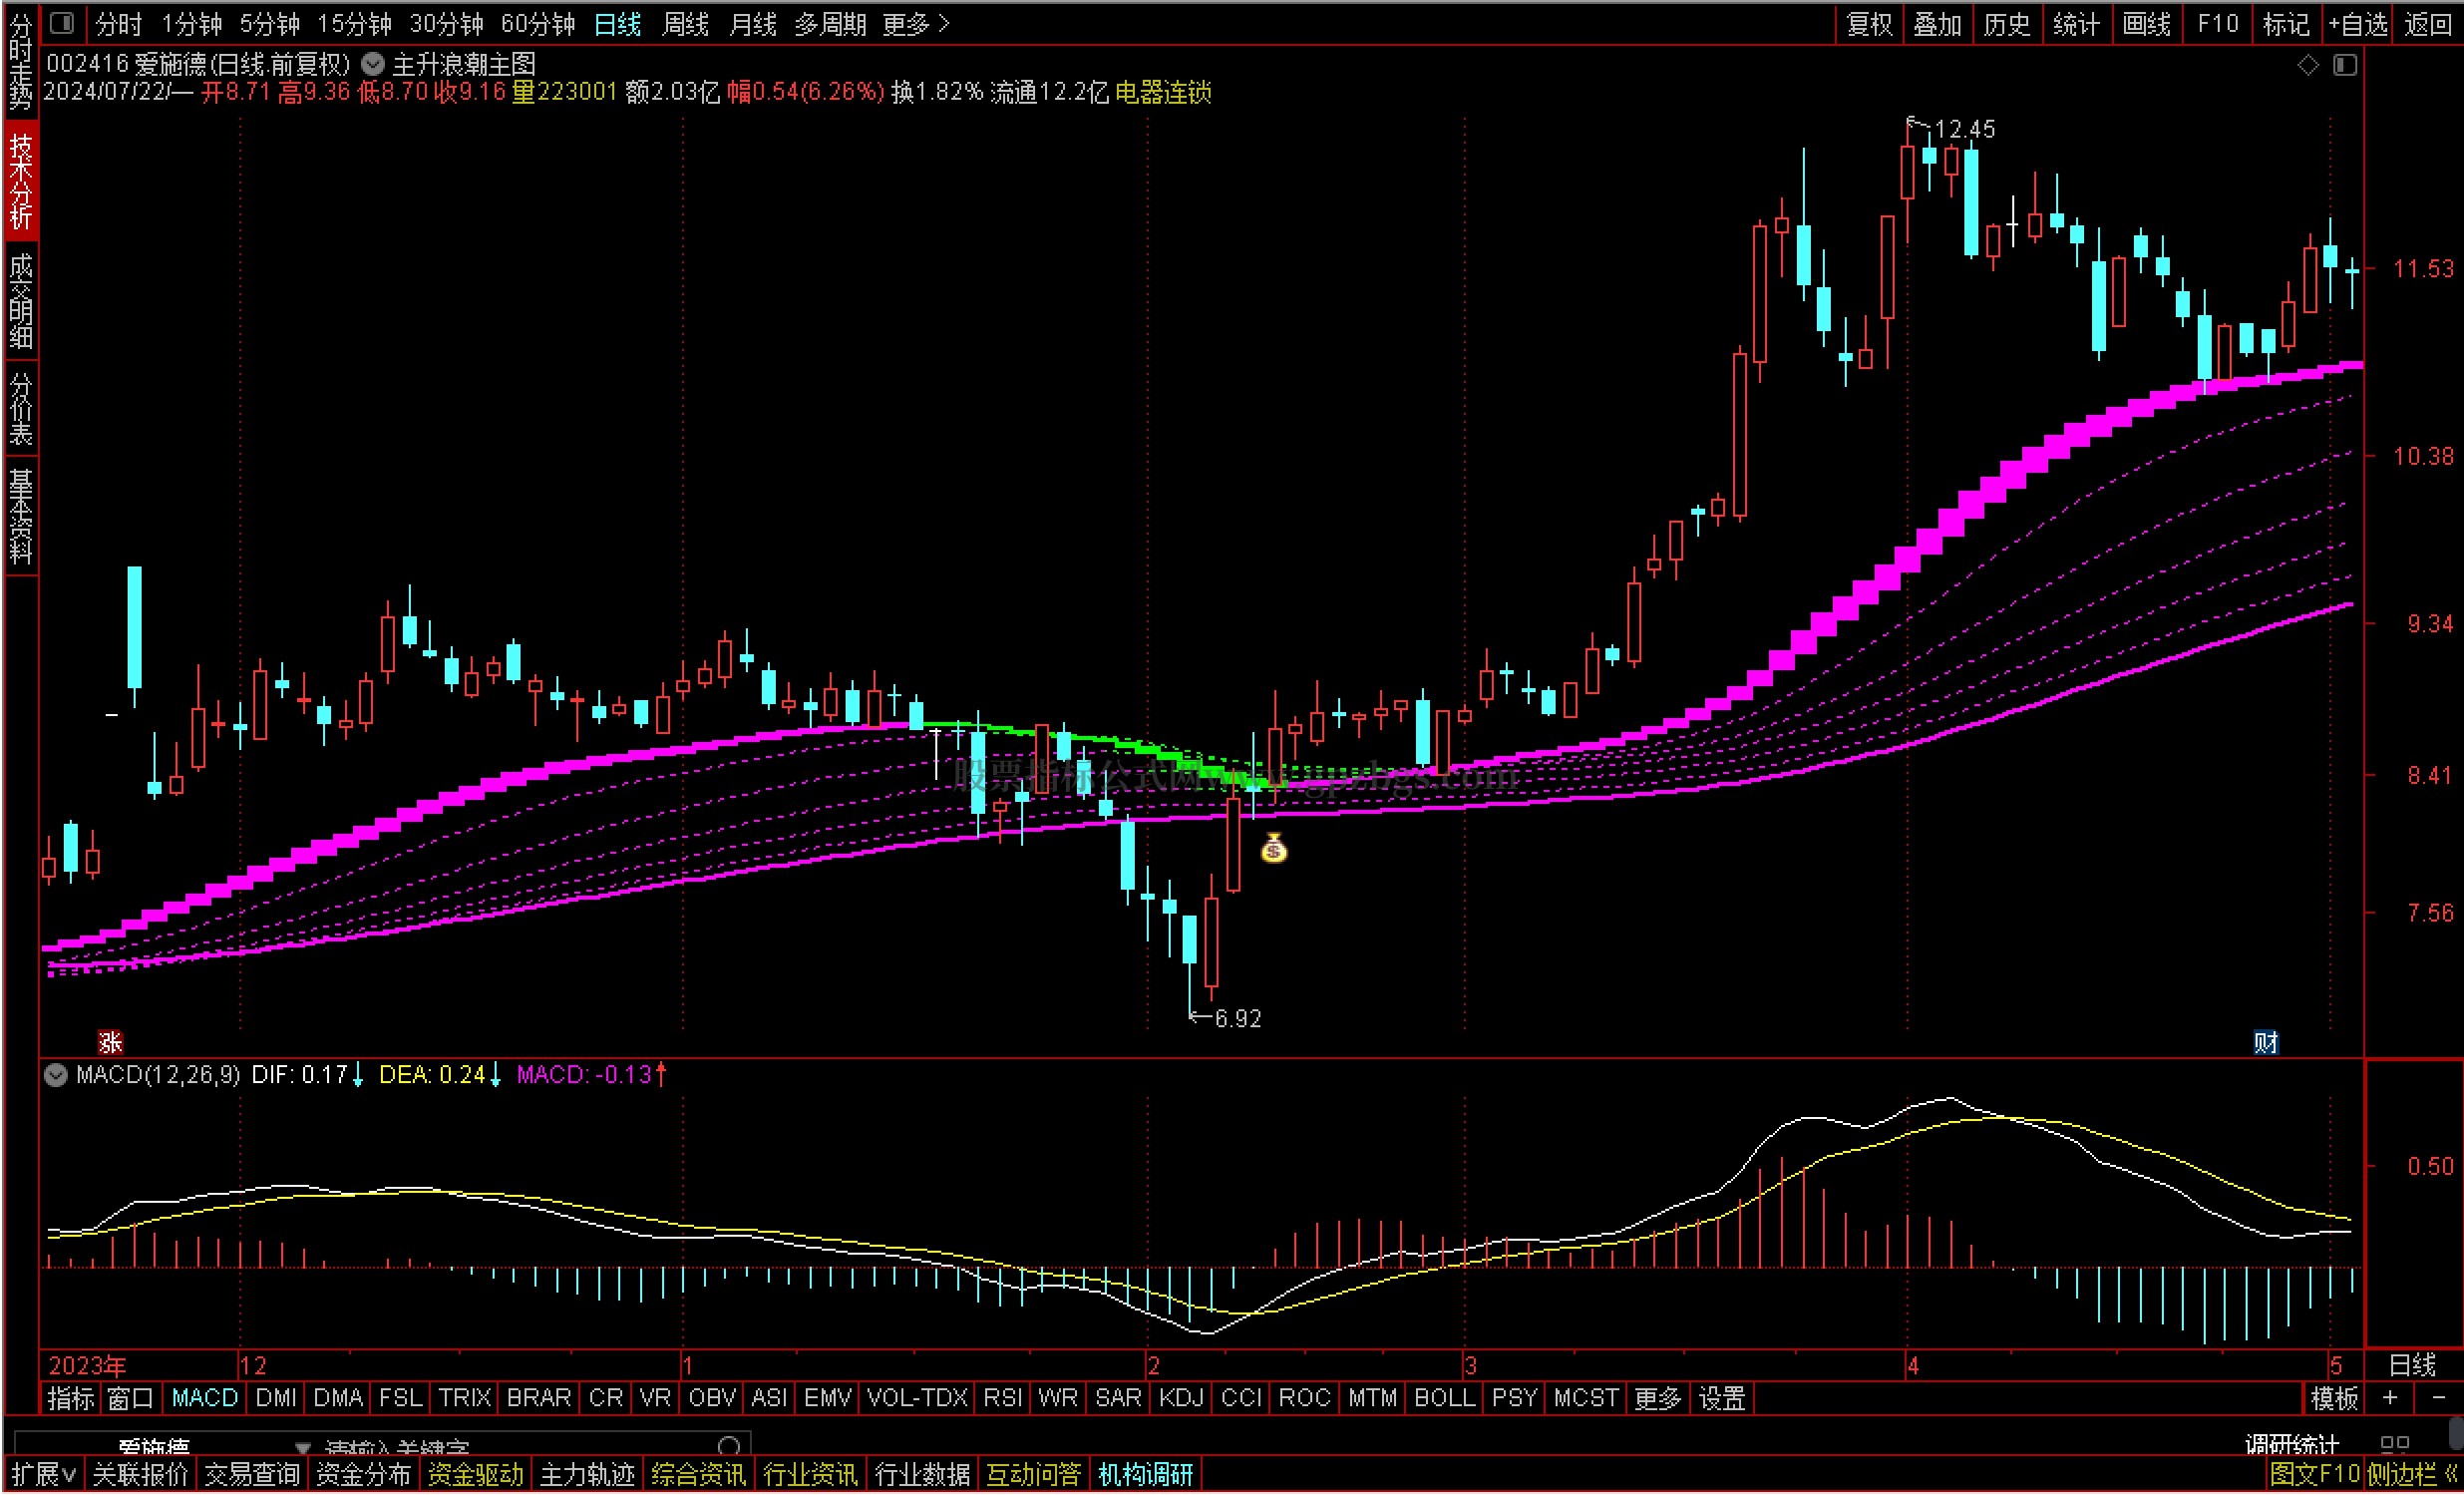Add stock via +自选 button
This screenshot has height=1495, width=2464.
point(2357,24)
